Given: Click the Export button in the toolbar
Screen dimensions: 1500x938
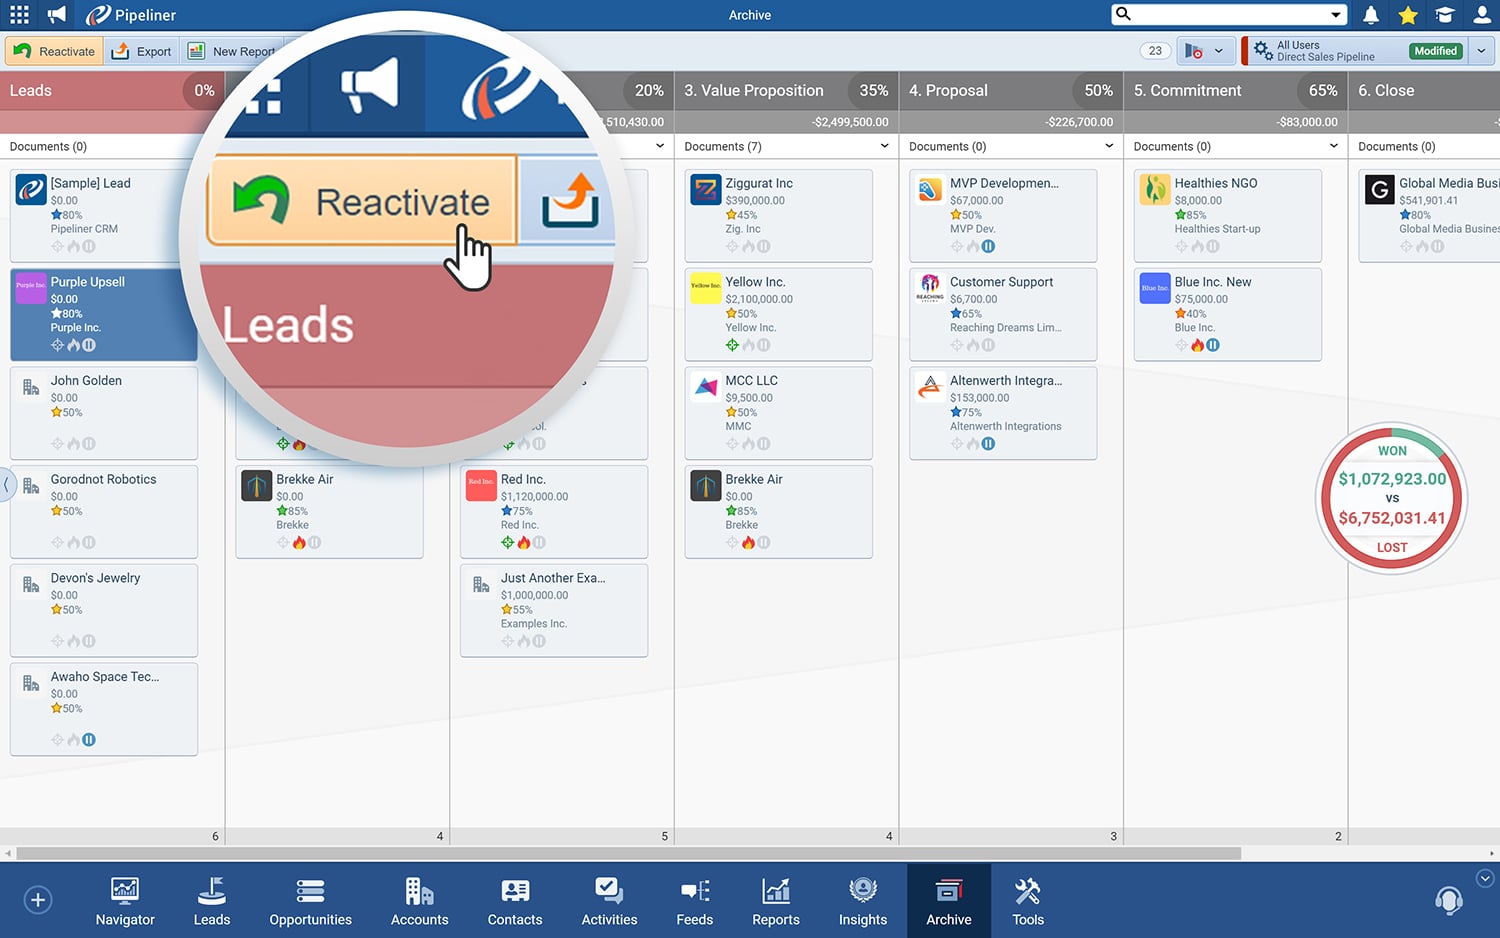Looking at the screenshot, I should point(140,50).
